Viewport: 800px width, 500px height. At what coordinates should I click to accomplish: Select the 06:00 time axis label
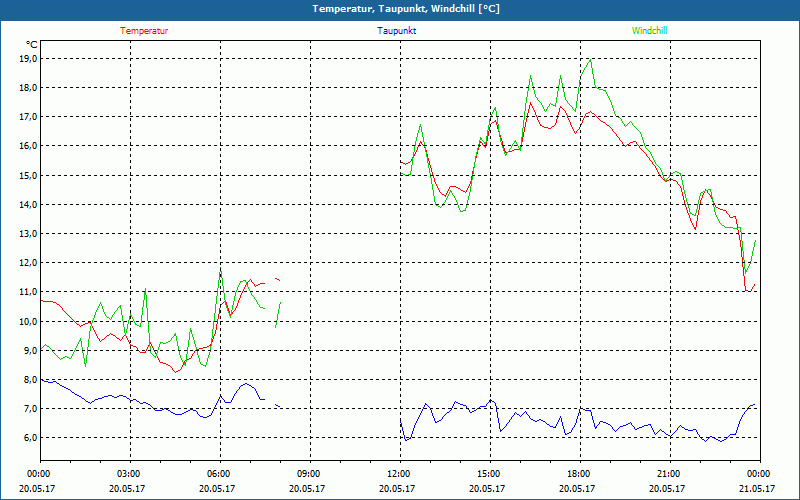tap(218, 474)
